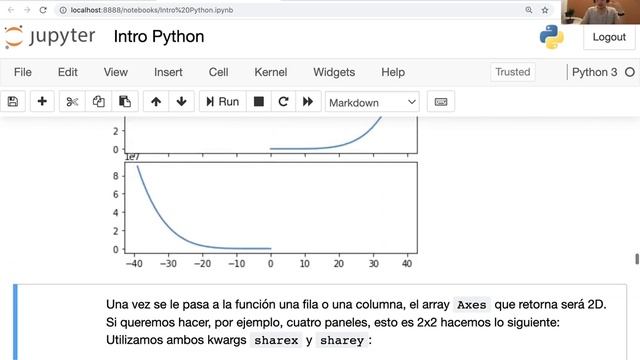This screenshot has height=360, width=640.
Task: Click the Logout button
Action: click(x=609, y=37)
